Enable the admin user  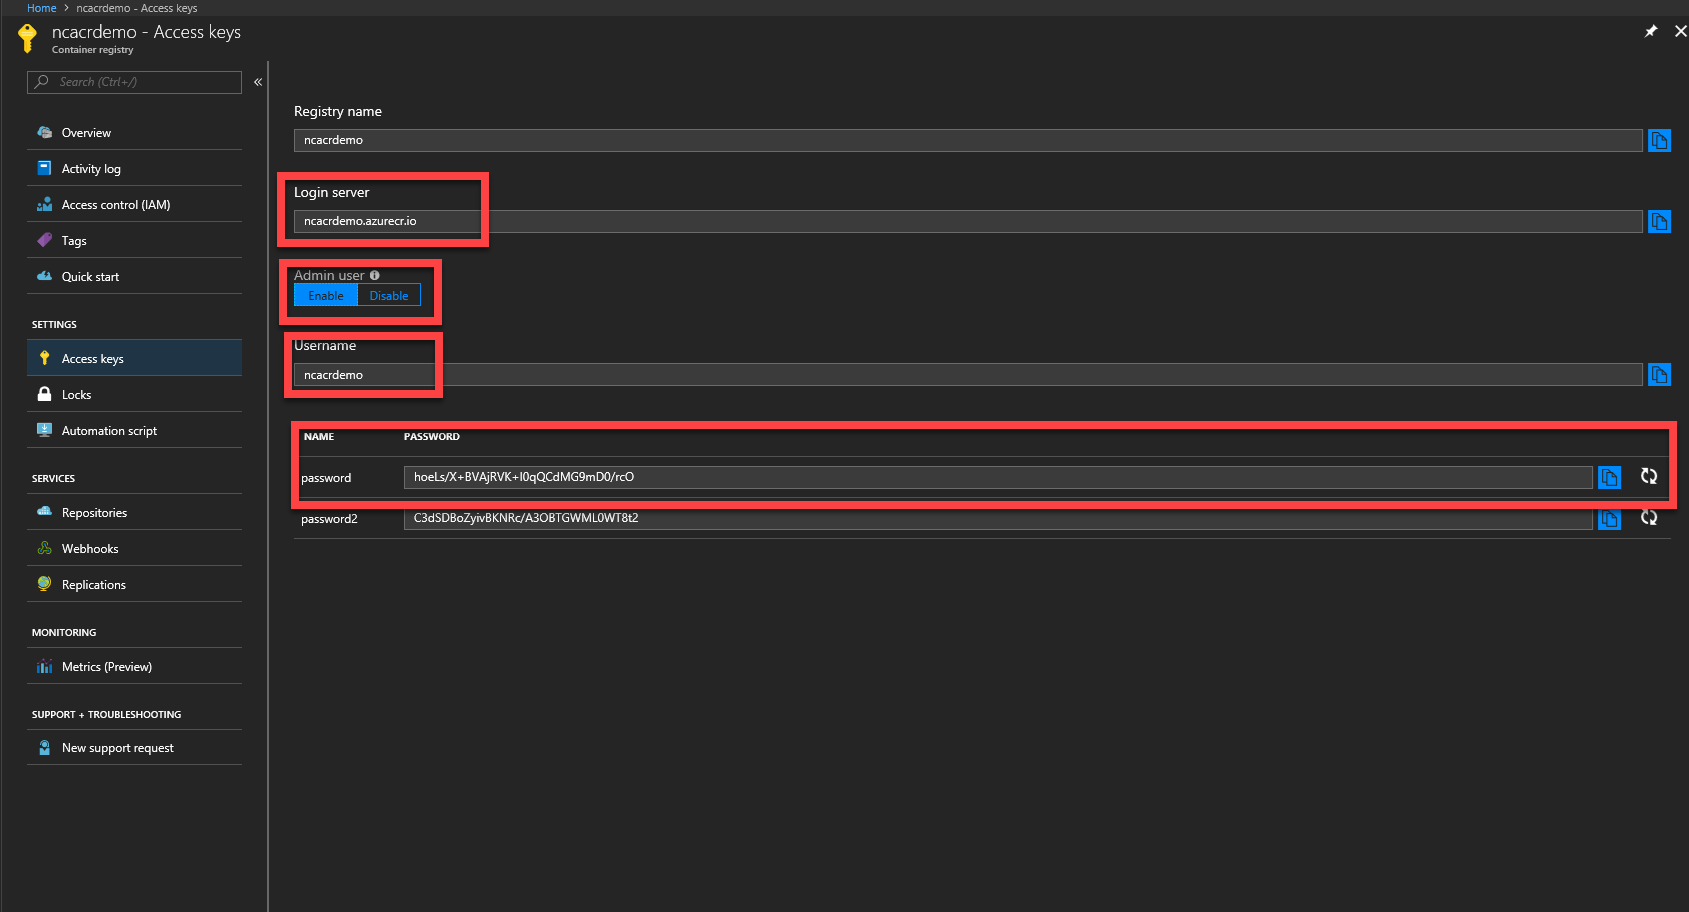tap(326, 296)
